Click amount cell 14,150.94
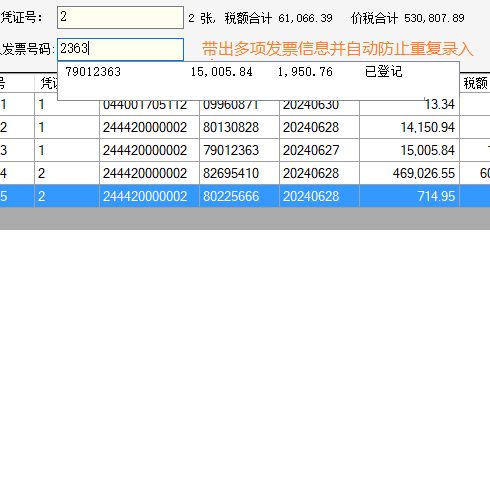 coord(410,127)
